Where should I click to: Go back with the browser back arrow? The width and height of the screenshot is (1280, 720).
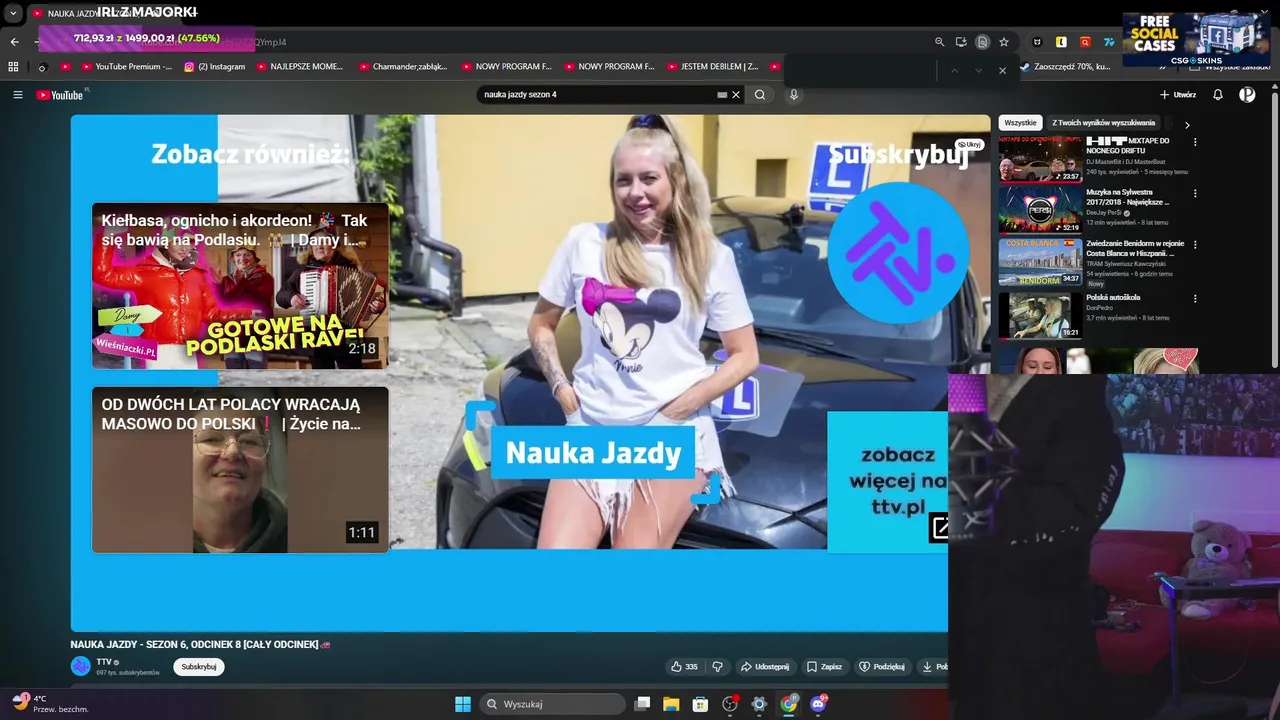(x=14, y=42)
